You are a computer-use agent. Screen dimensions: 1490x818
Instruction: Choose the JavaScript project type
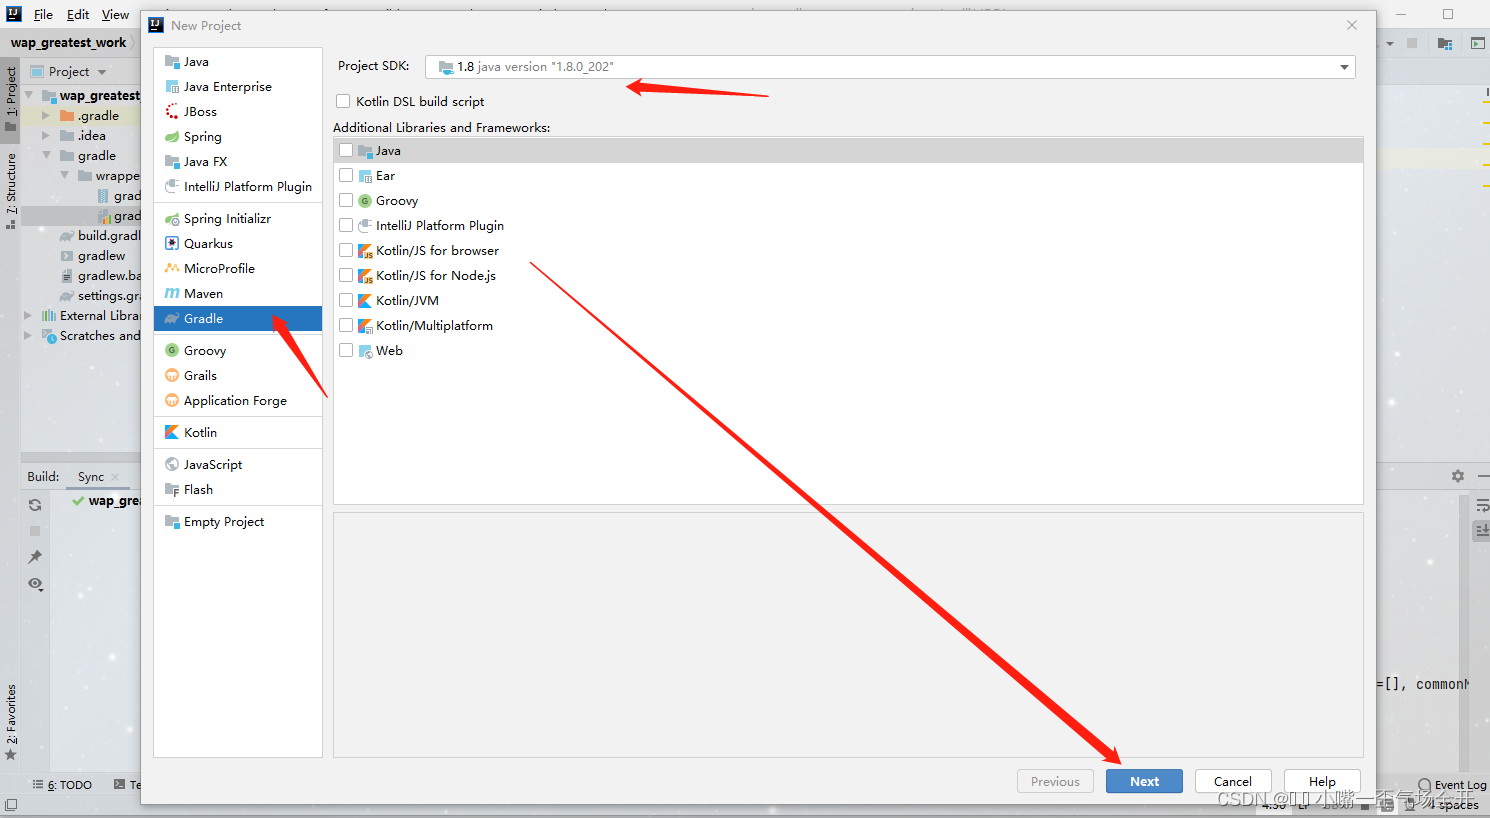pyautogui.click(x=238, y=465)
